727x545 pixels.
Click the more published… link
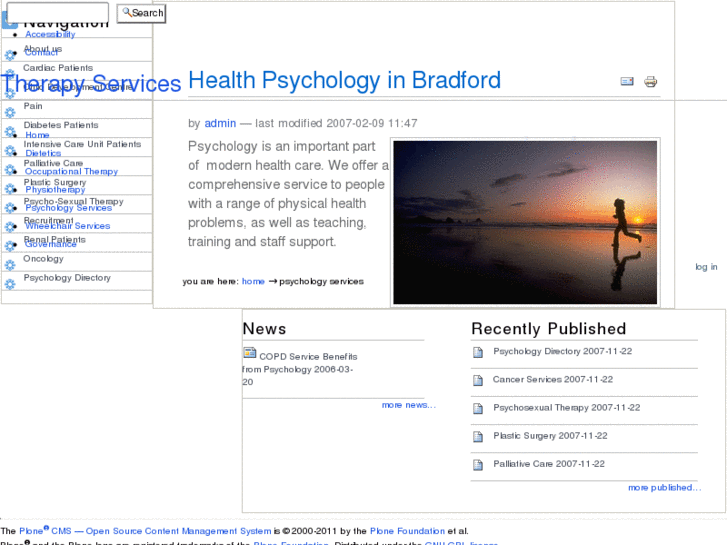664,487
